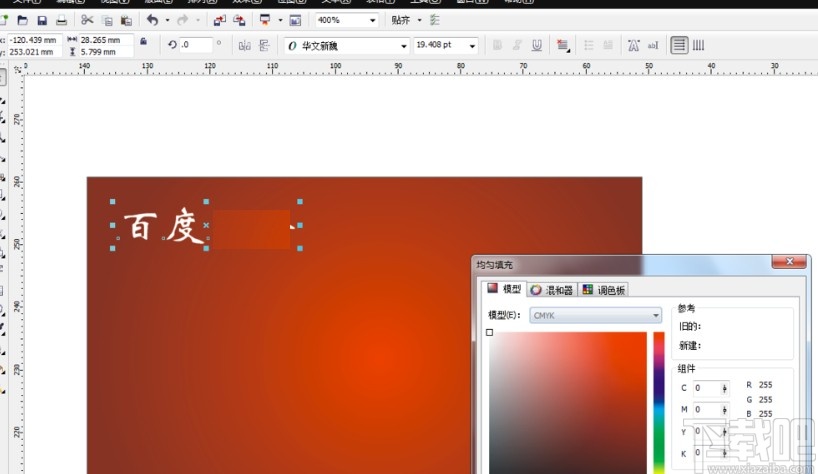Switch to the 模型 tab
This screenshot has width=818, height=474.
pyautogui.click(x=504, y=289)
